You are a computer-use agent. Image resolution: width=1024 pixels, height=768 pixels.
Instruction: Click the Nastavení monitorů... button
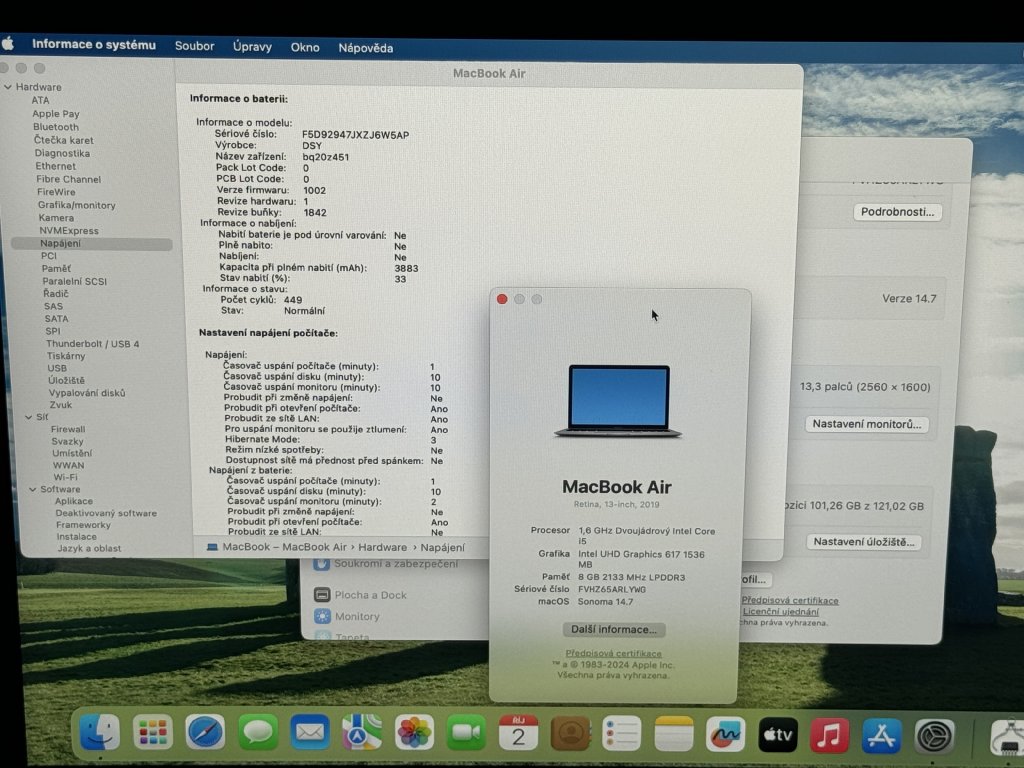867,424
